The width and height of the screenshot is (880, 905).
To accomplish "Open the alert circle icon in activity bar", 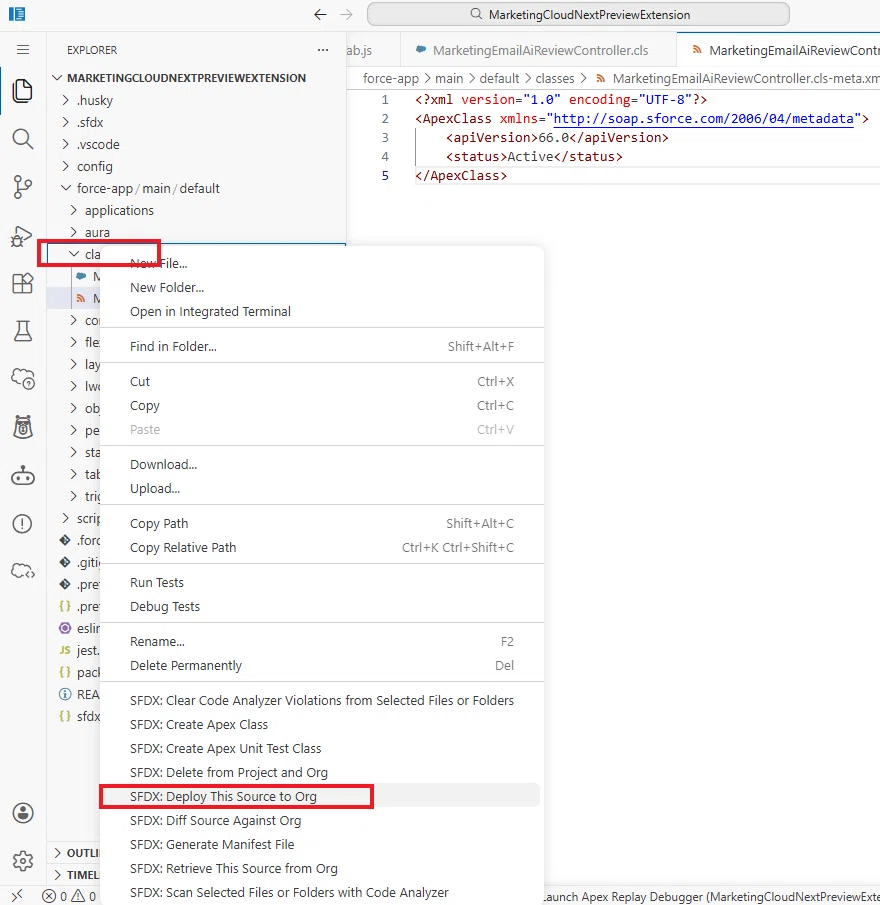I will [23, 523].
